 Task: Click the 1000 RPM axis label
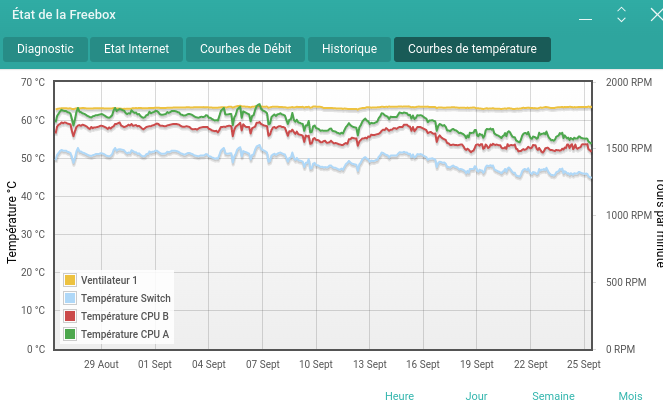coord(629,216)
